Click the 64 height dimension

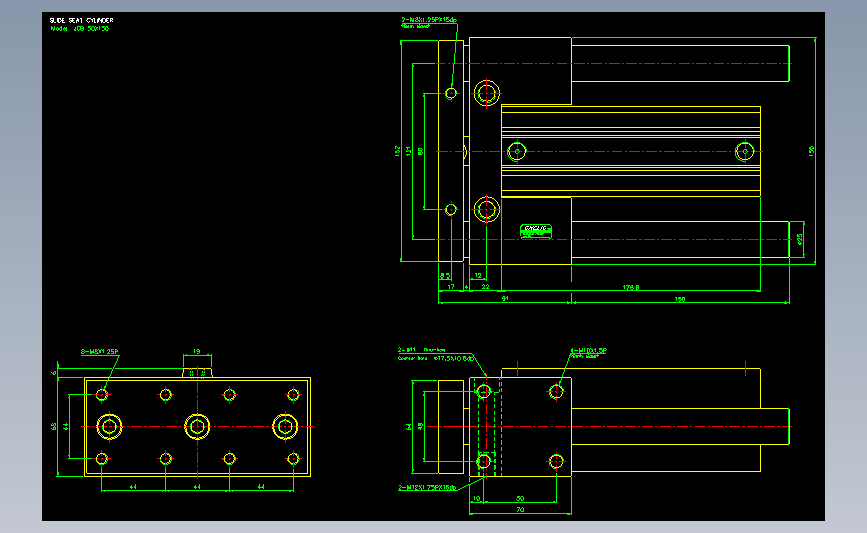[x=409, y=426]
